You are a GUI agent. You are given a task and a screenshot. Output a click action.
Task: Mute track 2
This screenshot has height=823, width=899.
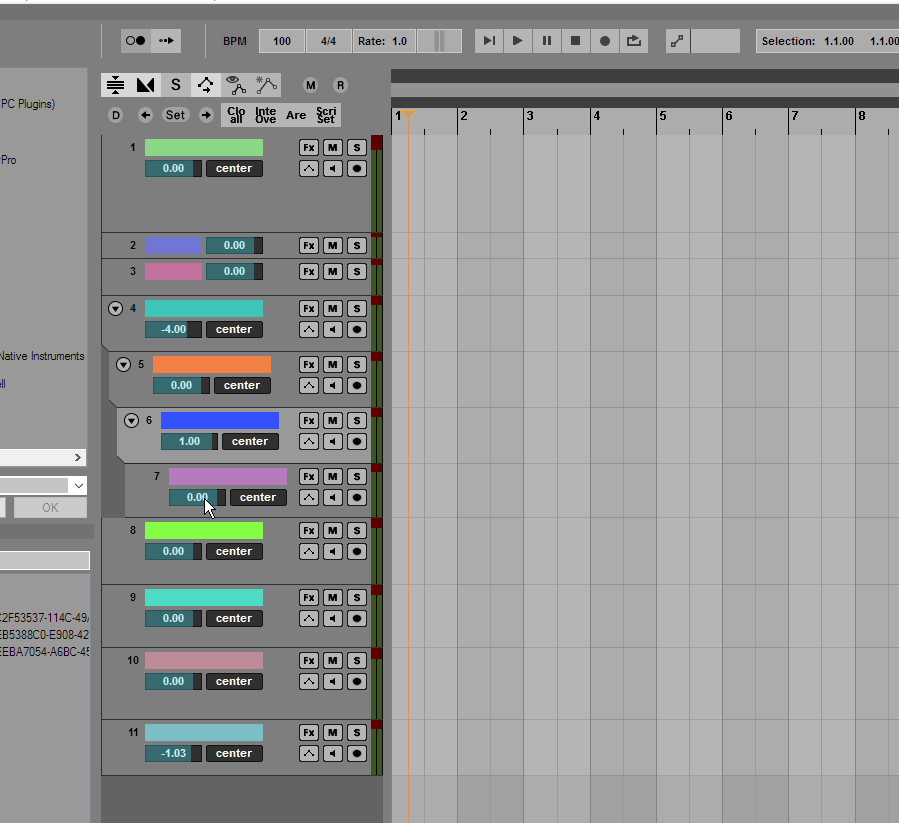(333, 245)
